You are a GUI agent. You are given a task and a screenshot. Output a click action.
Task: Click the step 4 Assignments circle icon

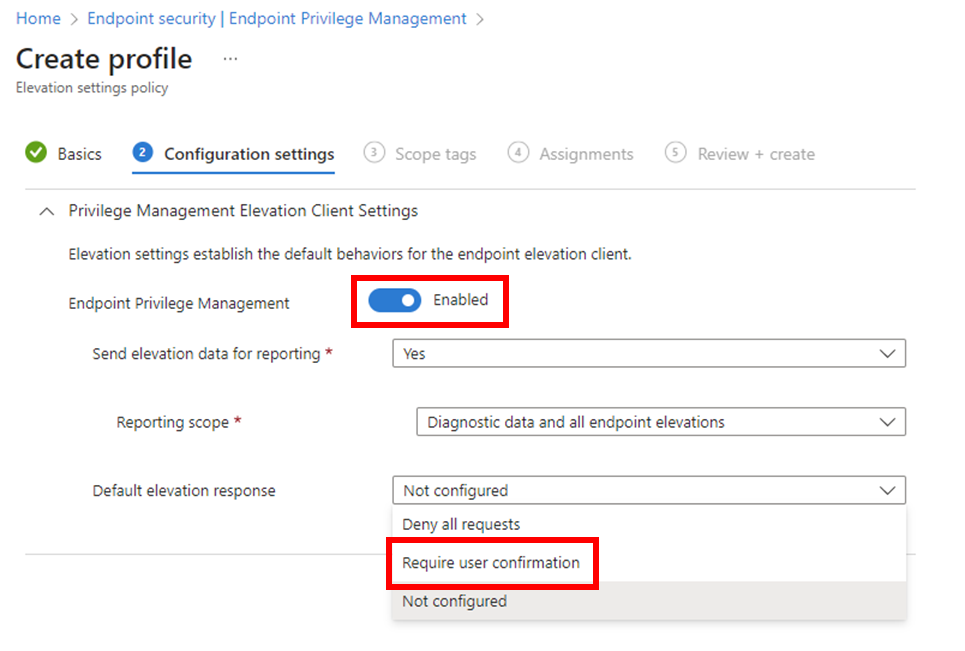tap(518, 153)
